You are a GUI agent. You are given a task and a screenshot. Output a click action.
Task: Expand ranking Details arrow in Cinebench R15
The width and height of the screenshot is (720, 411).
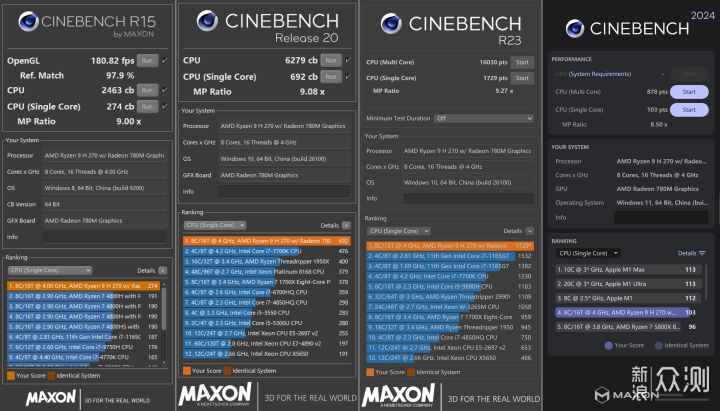163,270
